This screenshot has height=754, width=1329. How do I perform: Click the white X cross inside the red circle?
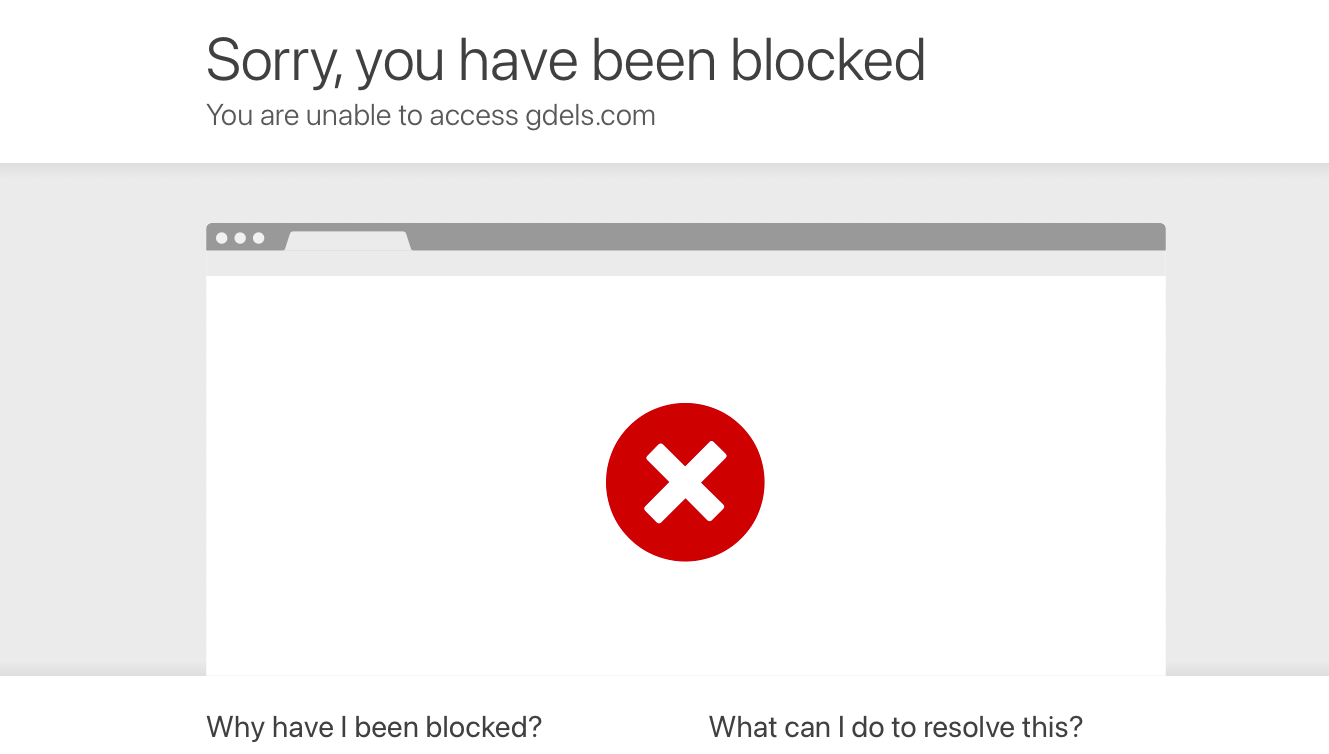[x=685, y=483]
